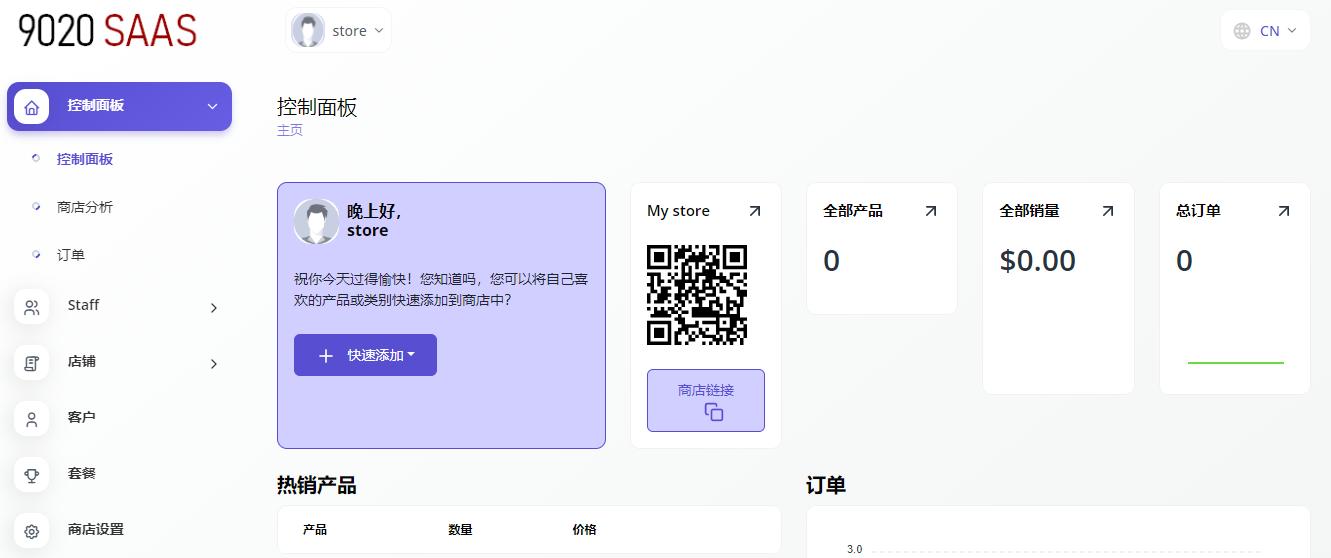Open the Staff menu item
This screenshot has height=558, width=1331.
click(x=119, y=307)
